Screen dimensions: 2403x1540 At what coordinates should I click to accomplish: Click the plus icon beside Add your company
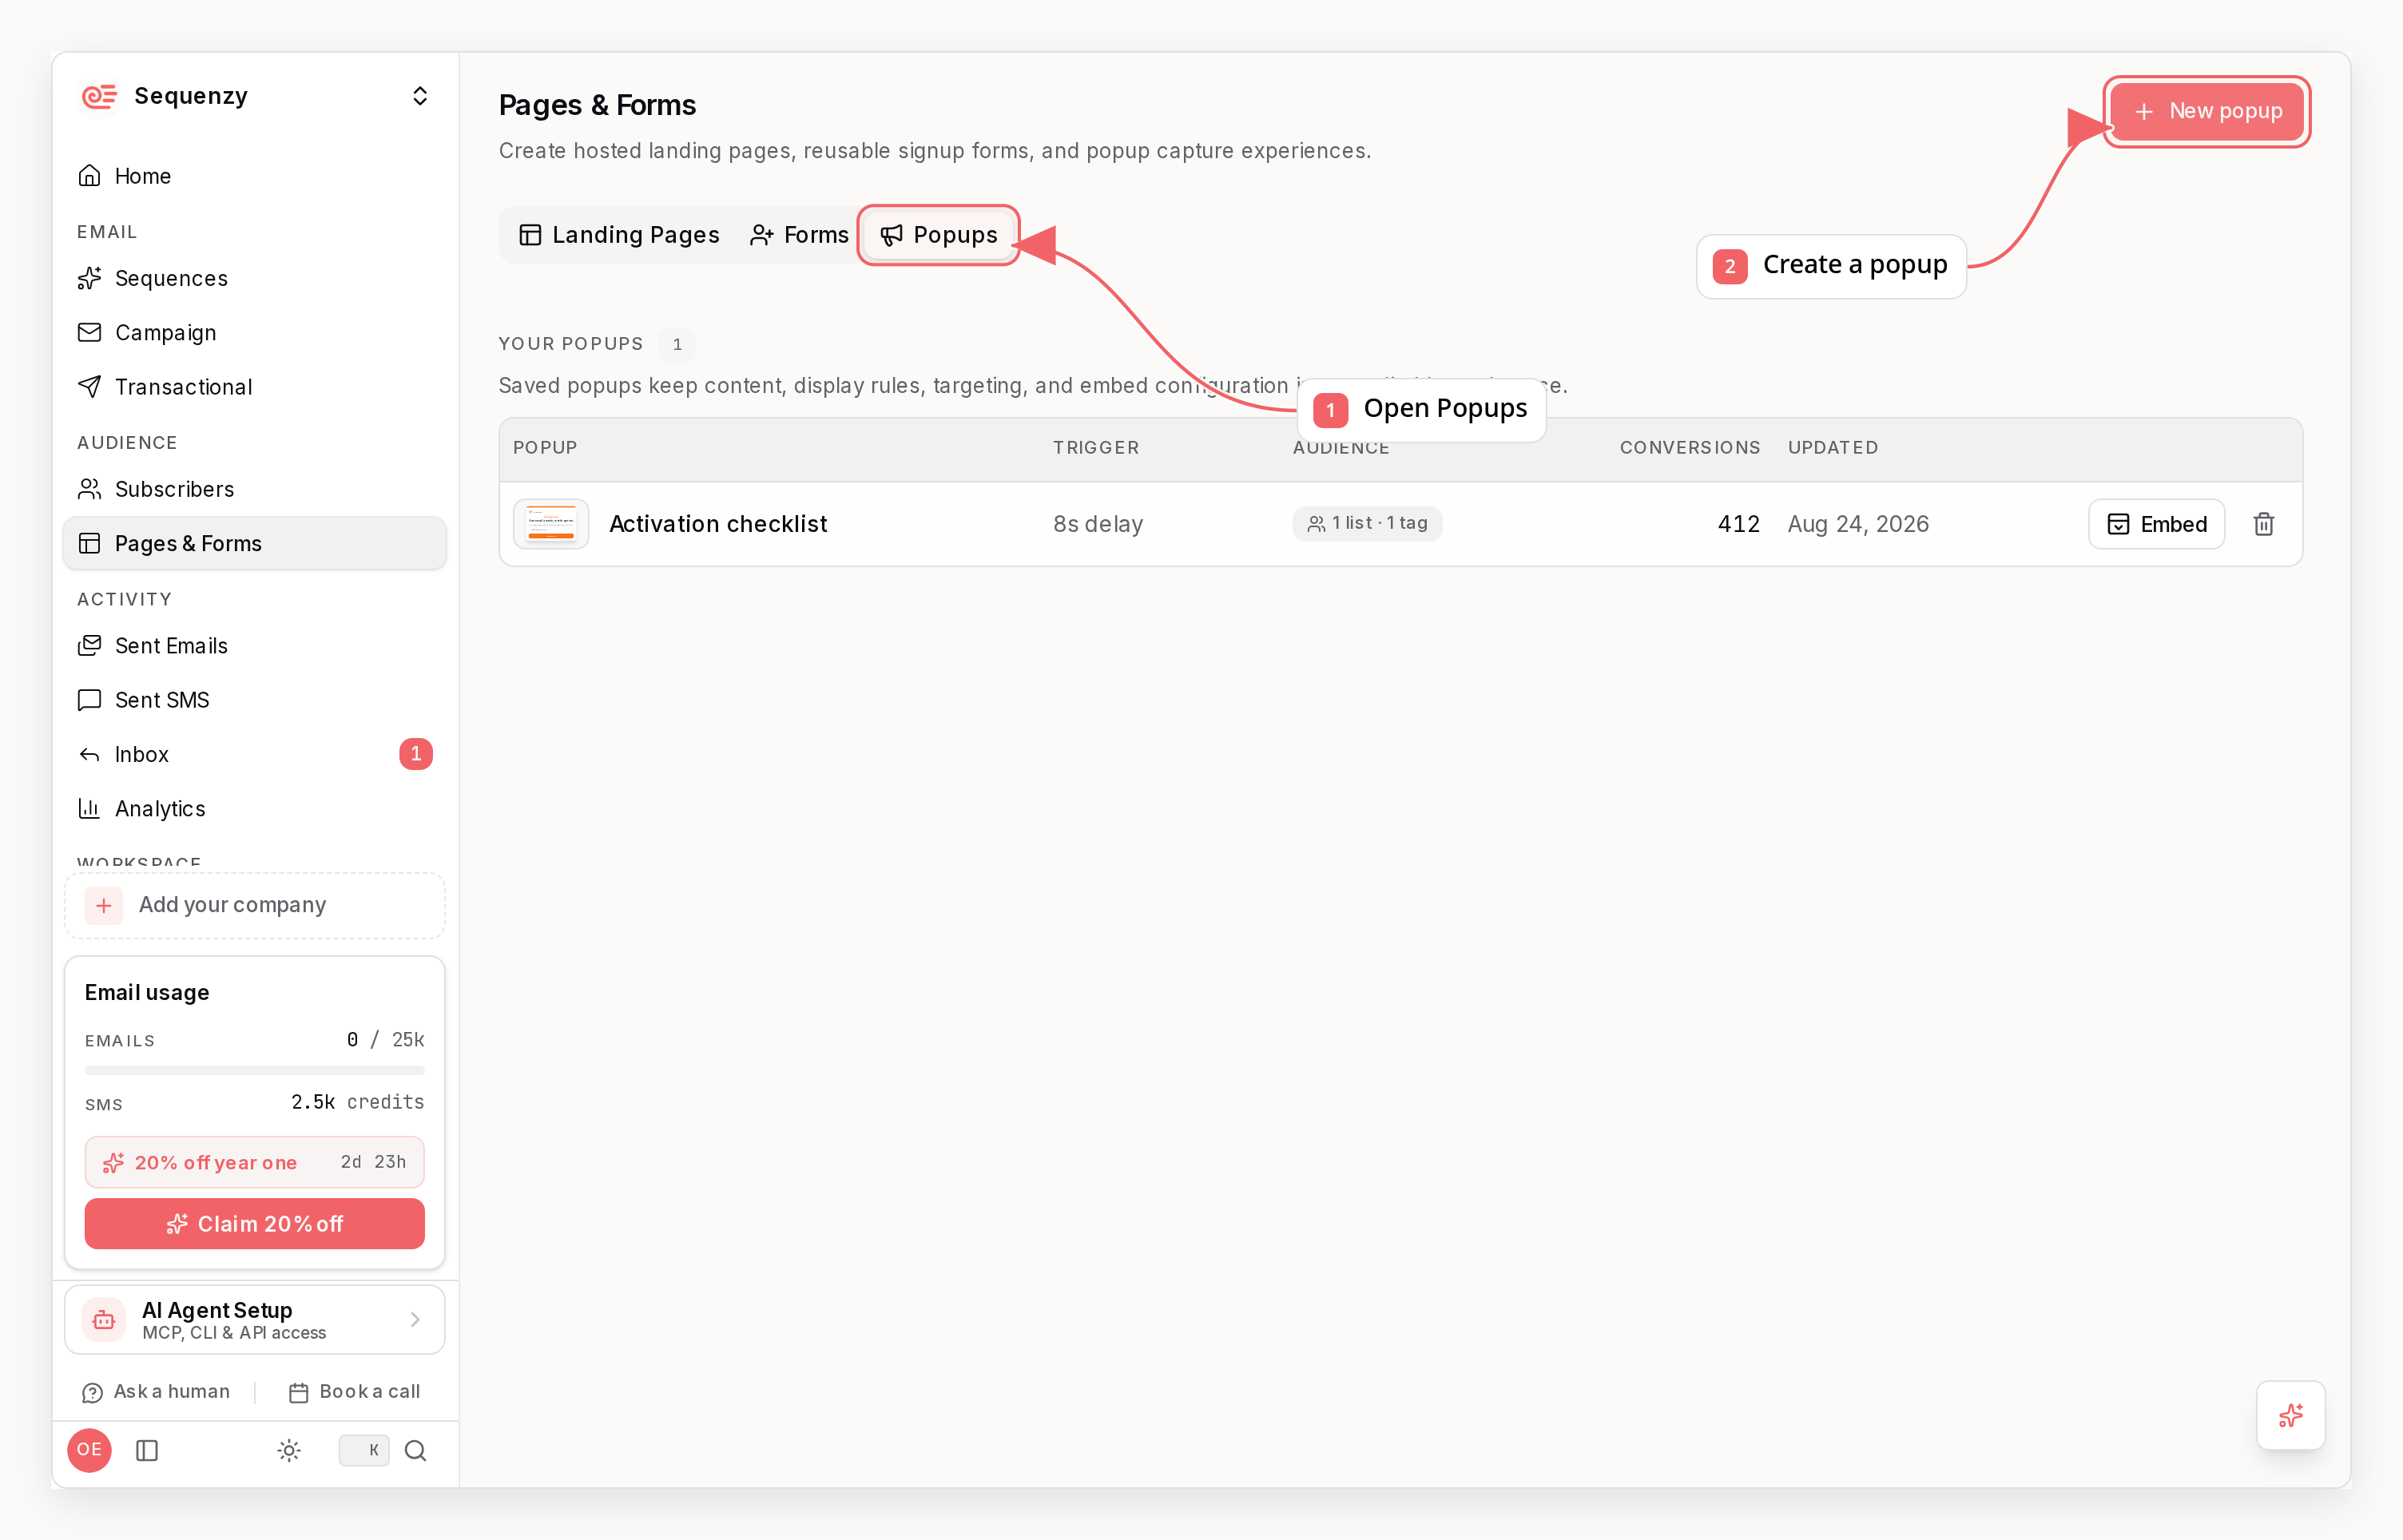pyautogui.click(x=104, y=905)
